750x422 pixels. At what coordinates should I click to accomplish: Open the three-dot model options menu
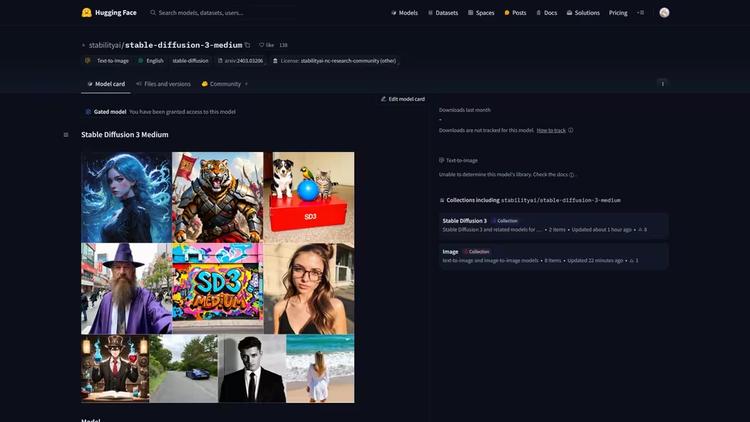point(662,84)
